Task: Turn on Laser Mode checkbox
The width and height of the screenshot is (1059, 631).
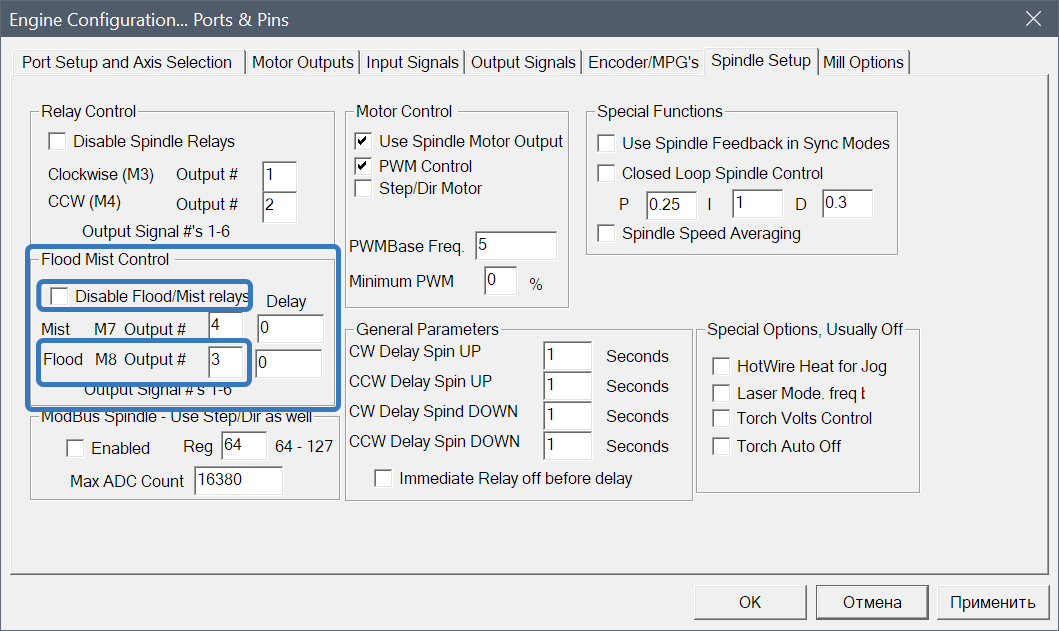Action: (x=721, y=393)
